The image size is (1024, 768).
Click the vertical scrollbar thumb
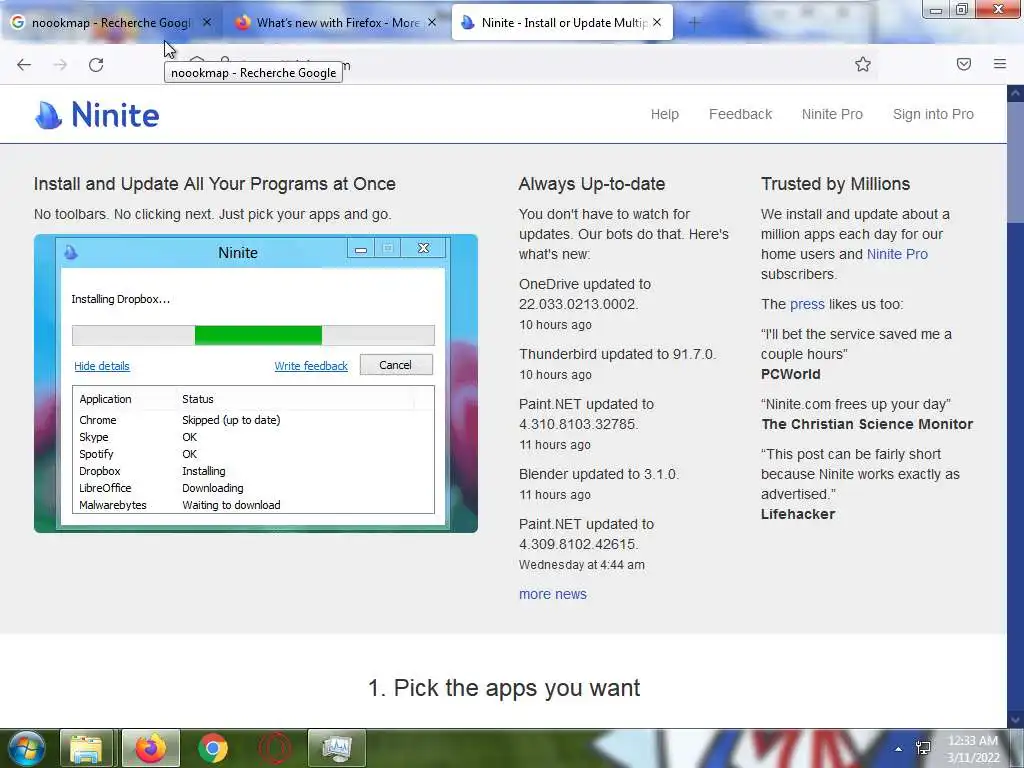(x=1015, y=162)
